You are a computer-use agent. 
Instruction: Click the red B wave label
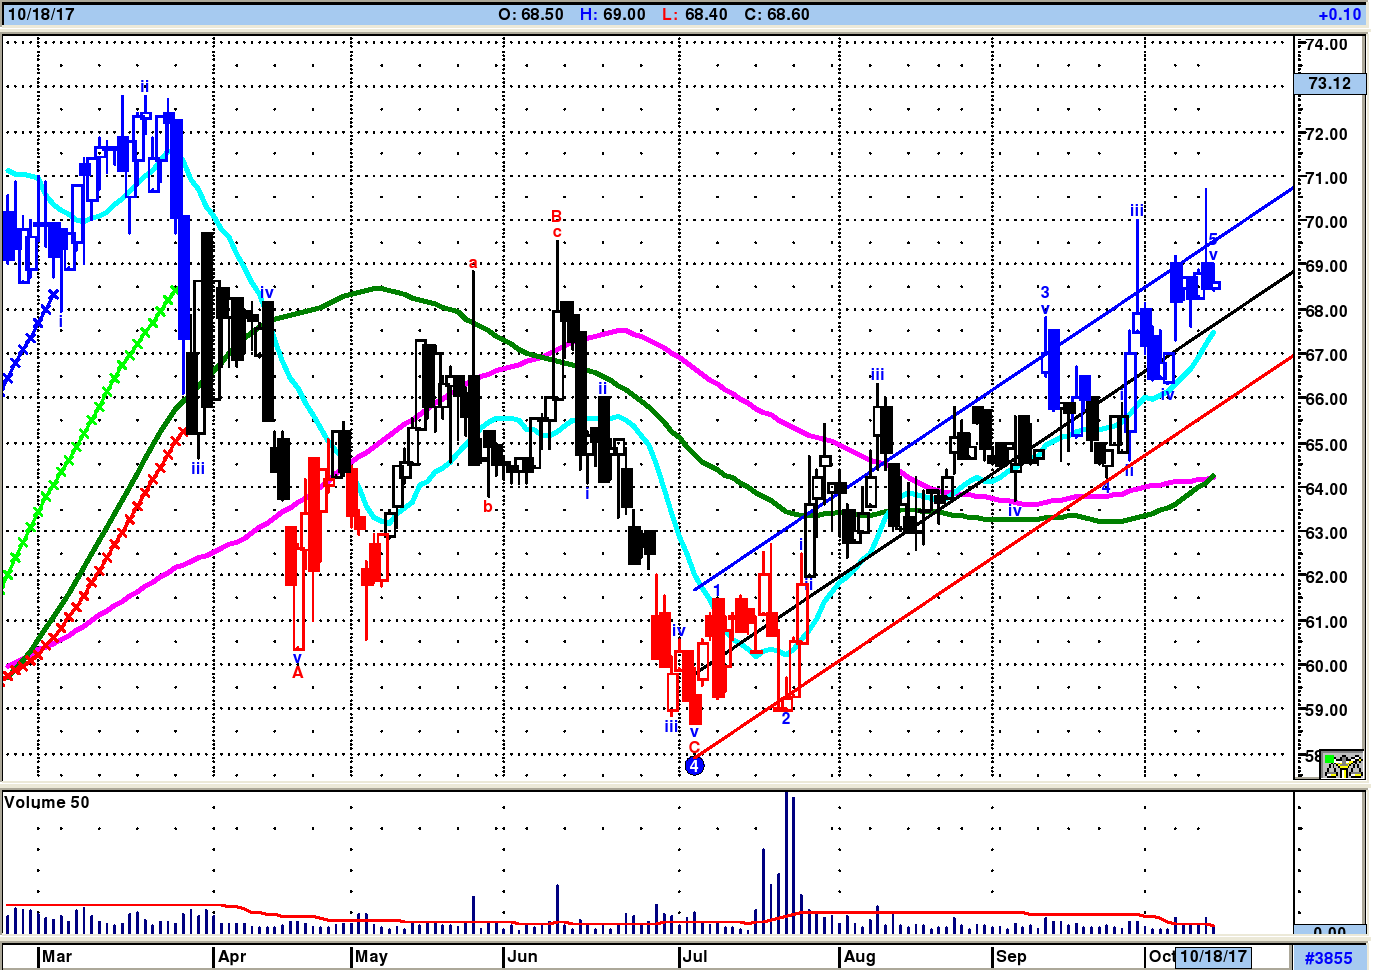pos(557,216)
